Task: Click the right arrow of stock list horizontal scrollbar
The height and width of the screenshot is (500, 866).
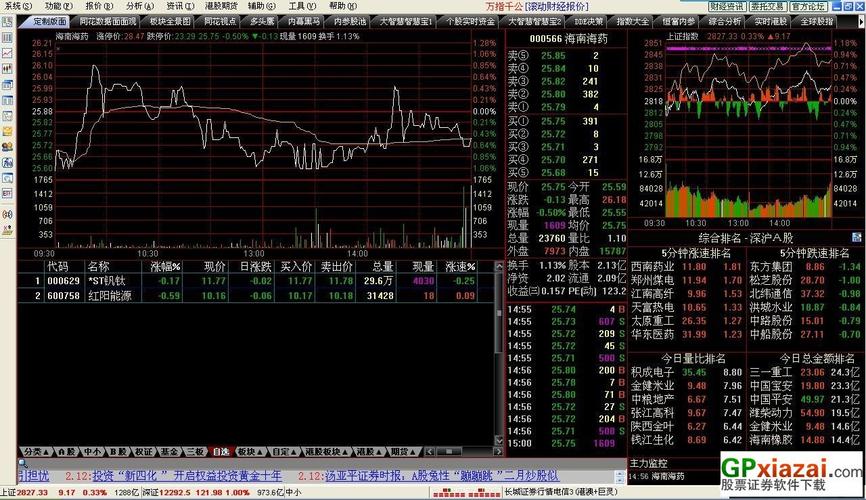Action: pyautogui.click(x=498, y=452)
